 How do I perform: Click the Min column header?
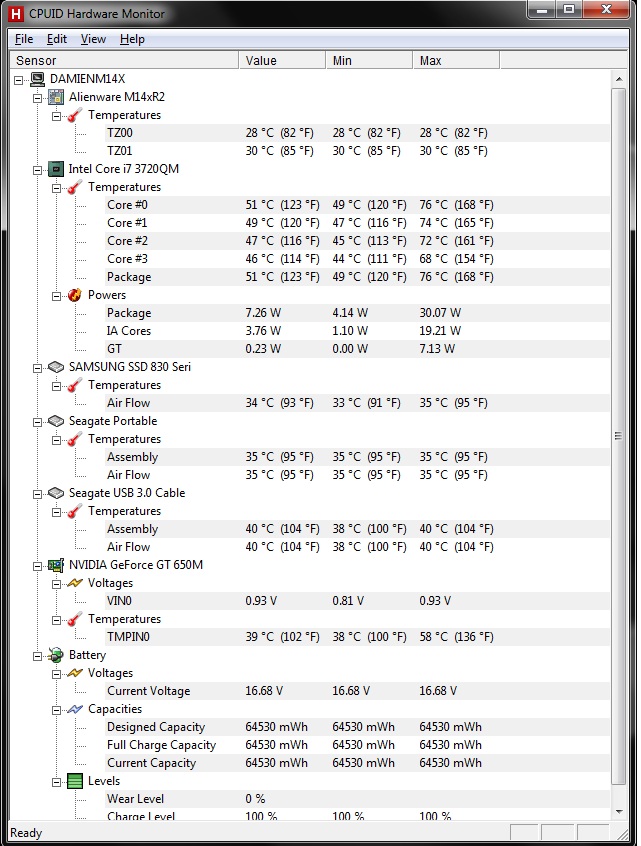(369, 60)
